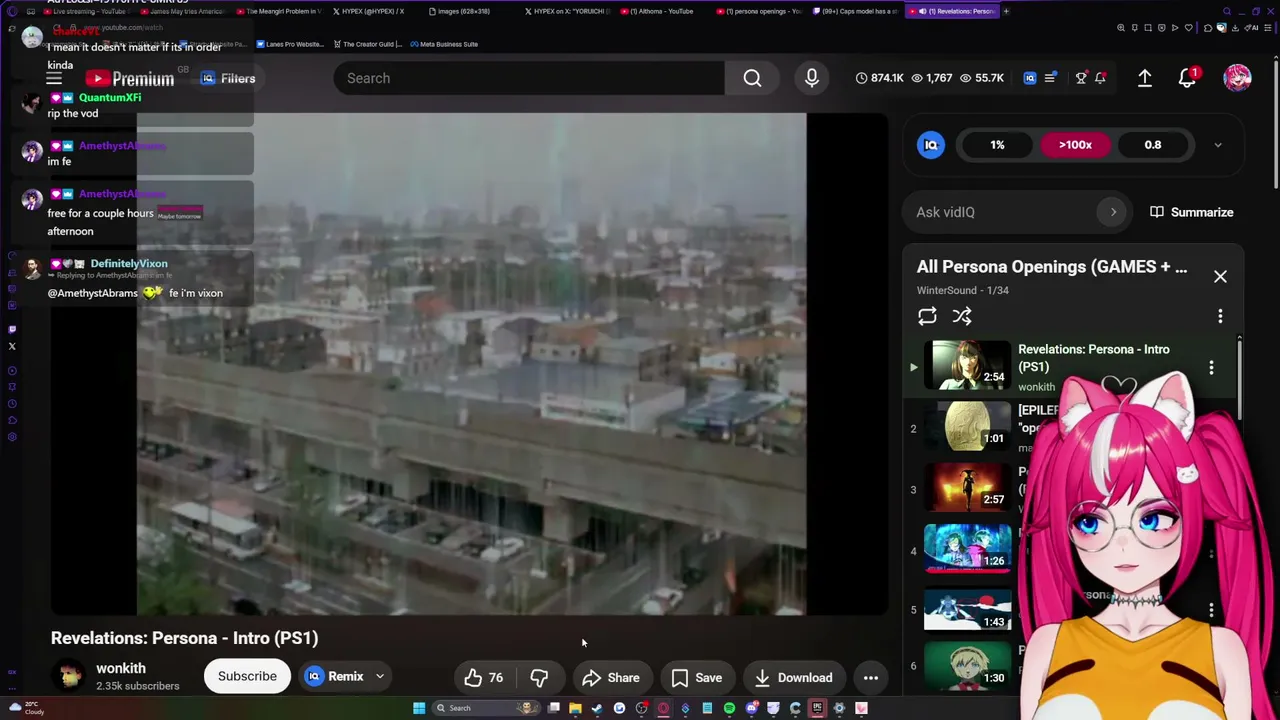Dislike the video
Screen dimensions: 1280x720
pos(539,677)
